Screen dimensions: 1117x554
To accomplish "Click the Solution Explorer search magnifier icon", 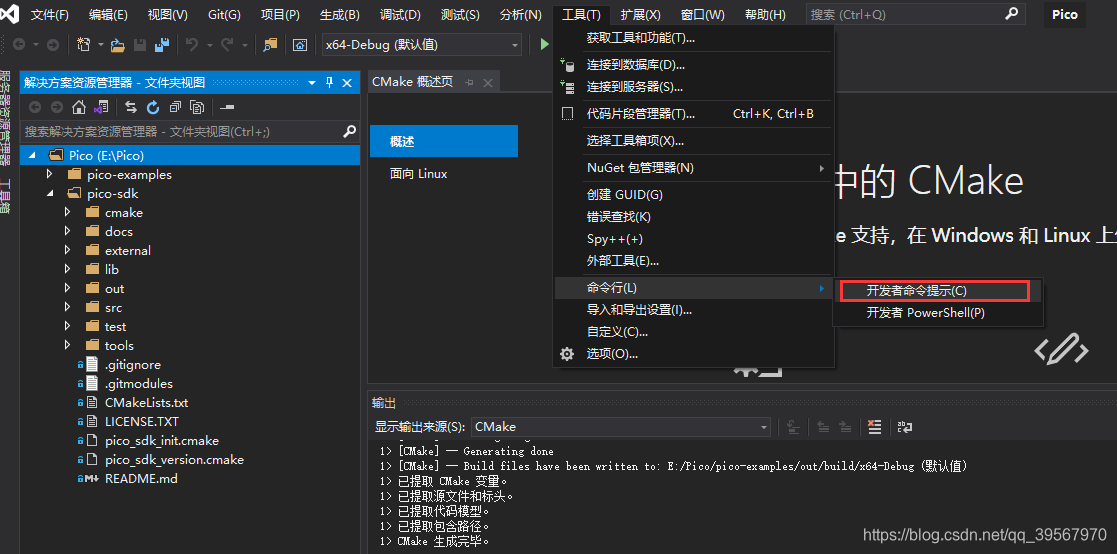I will click(349, 131).
